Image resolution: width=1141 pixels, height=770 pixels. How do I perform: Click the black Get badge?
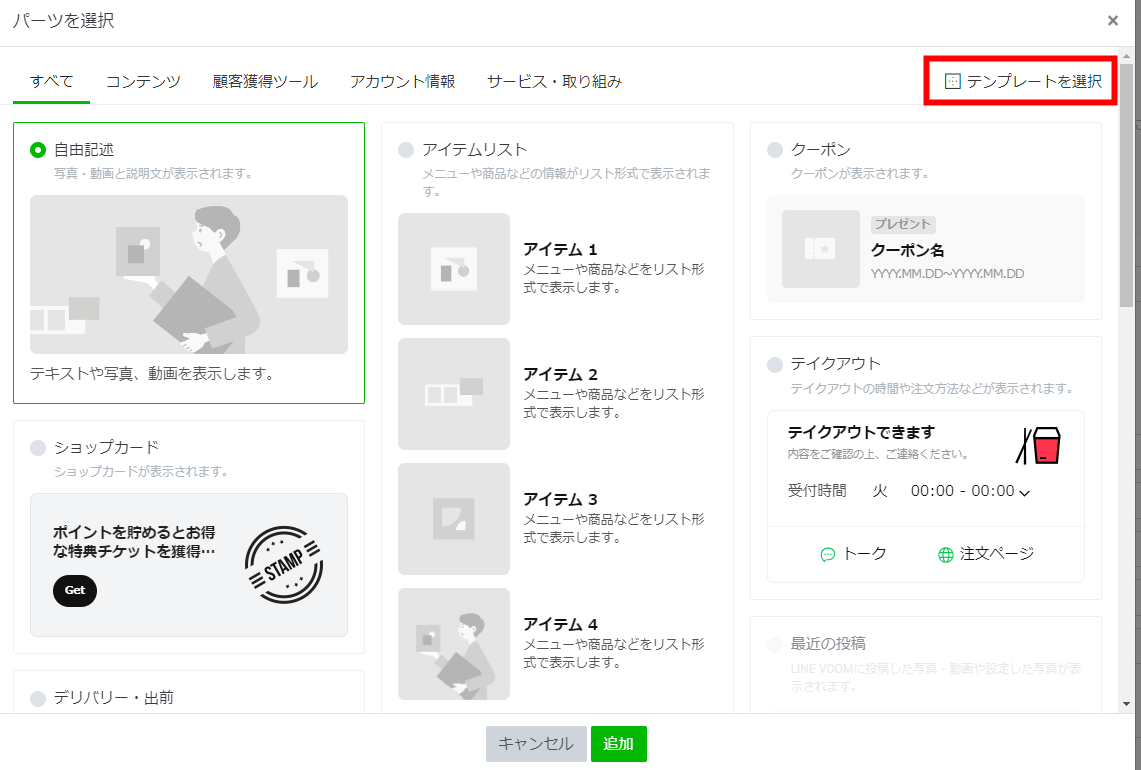(75, 590)
